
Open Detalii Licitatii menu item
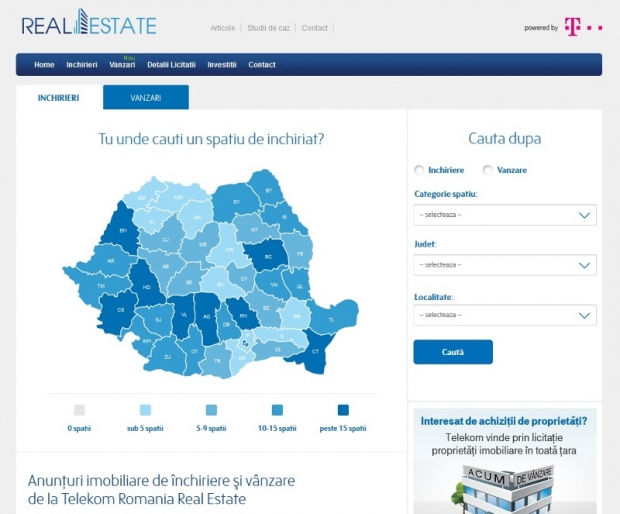(171, 64)
